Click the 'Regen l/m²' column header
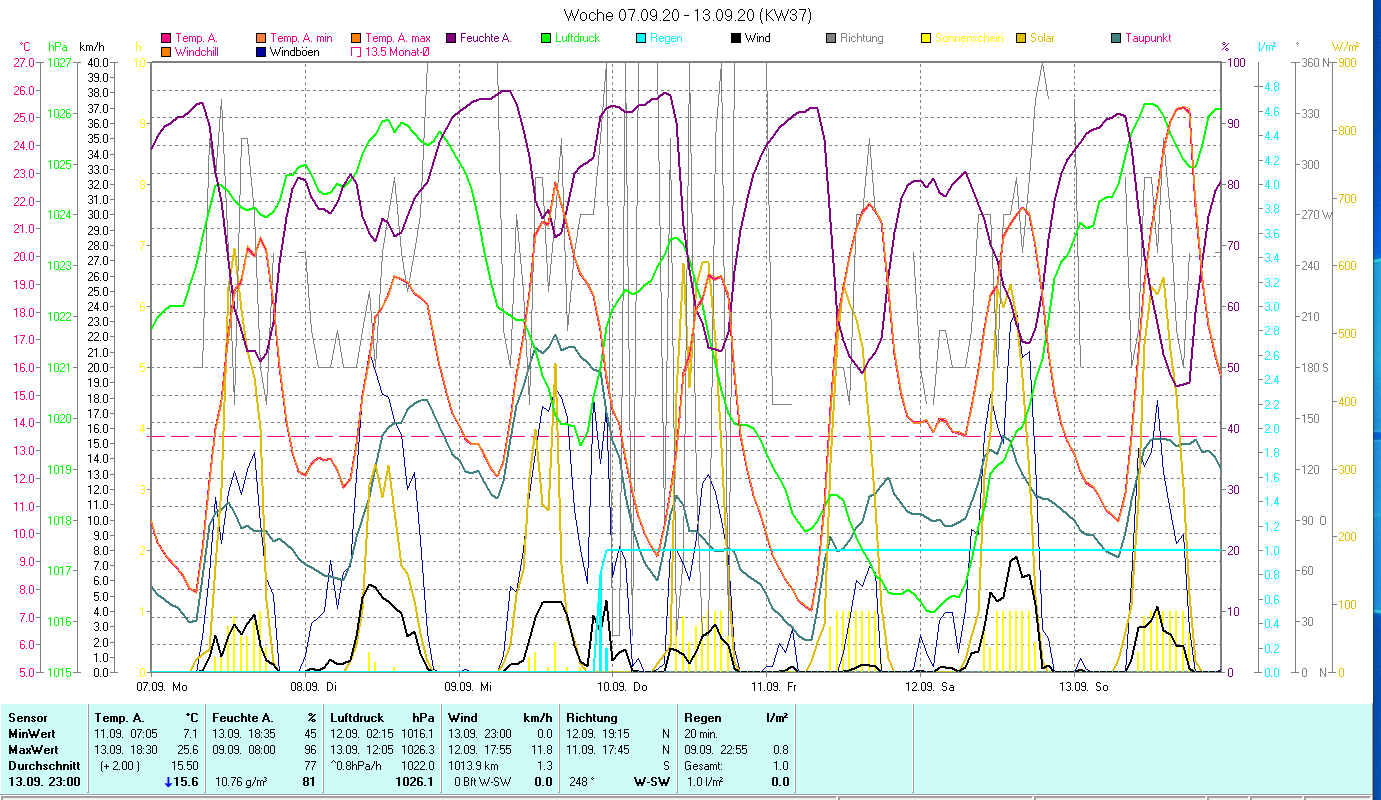The width and height of the screenshot is (1381, 800). point(737,718)
